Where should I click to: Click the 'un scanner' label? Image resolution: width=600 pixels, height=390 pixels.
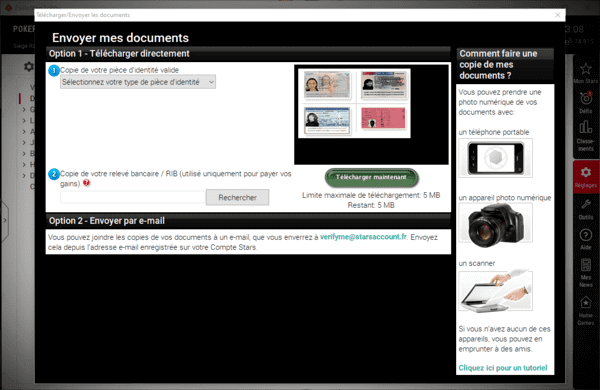pyautogui.click(x=477, y=263)
